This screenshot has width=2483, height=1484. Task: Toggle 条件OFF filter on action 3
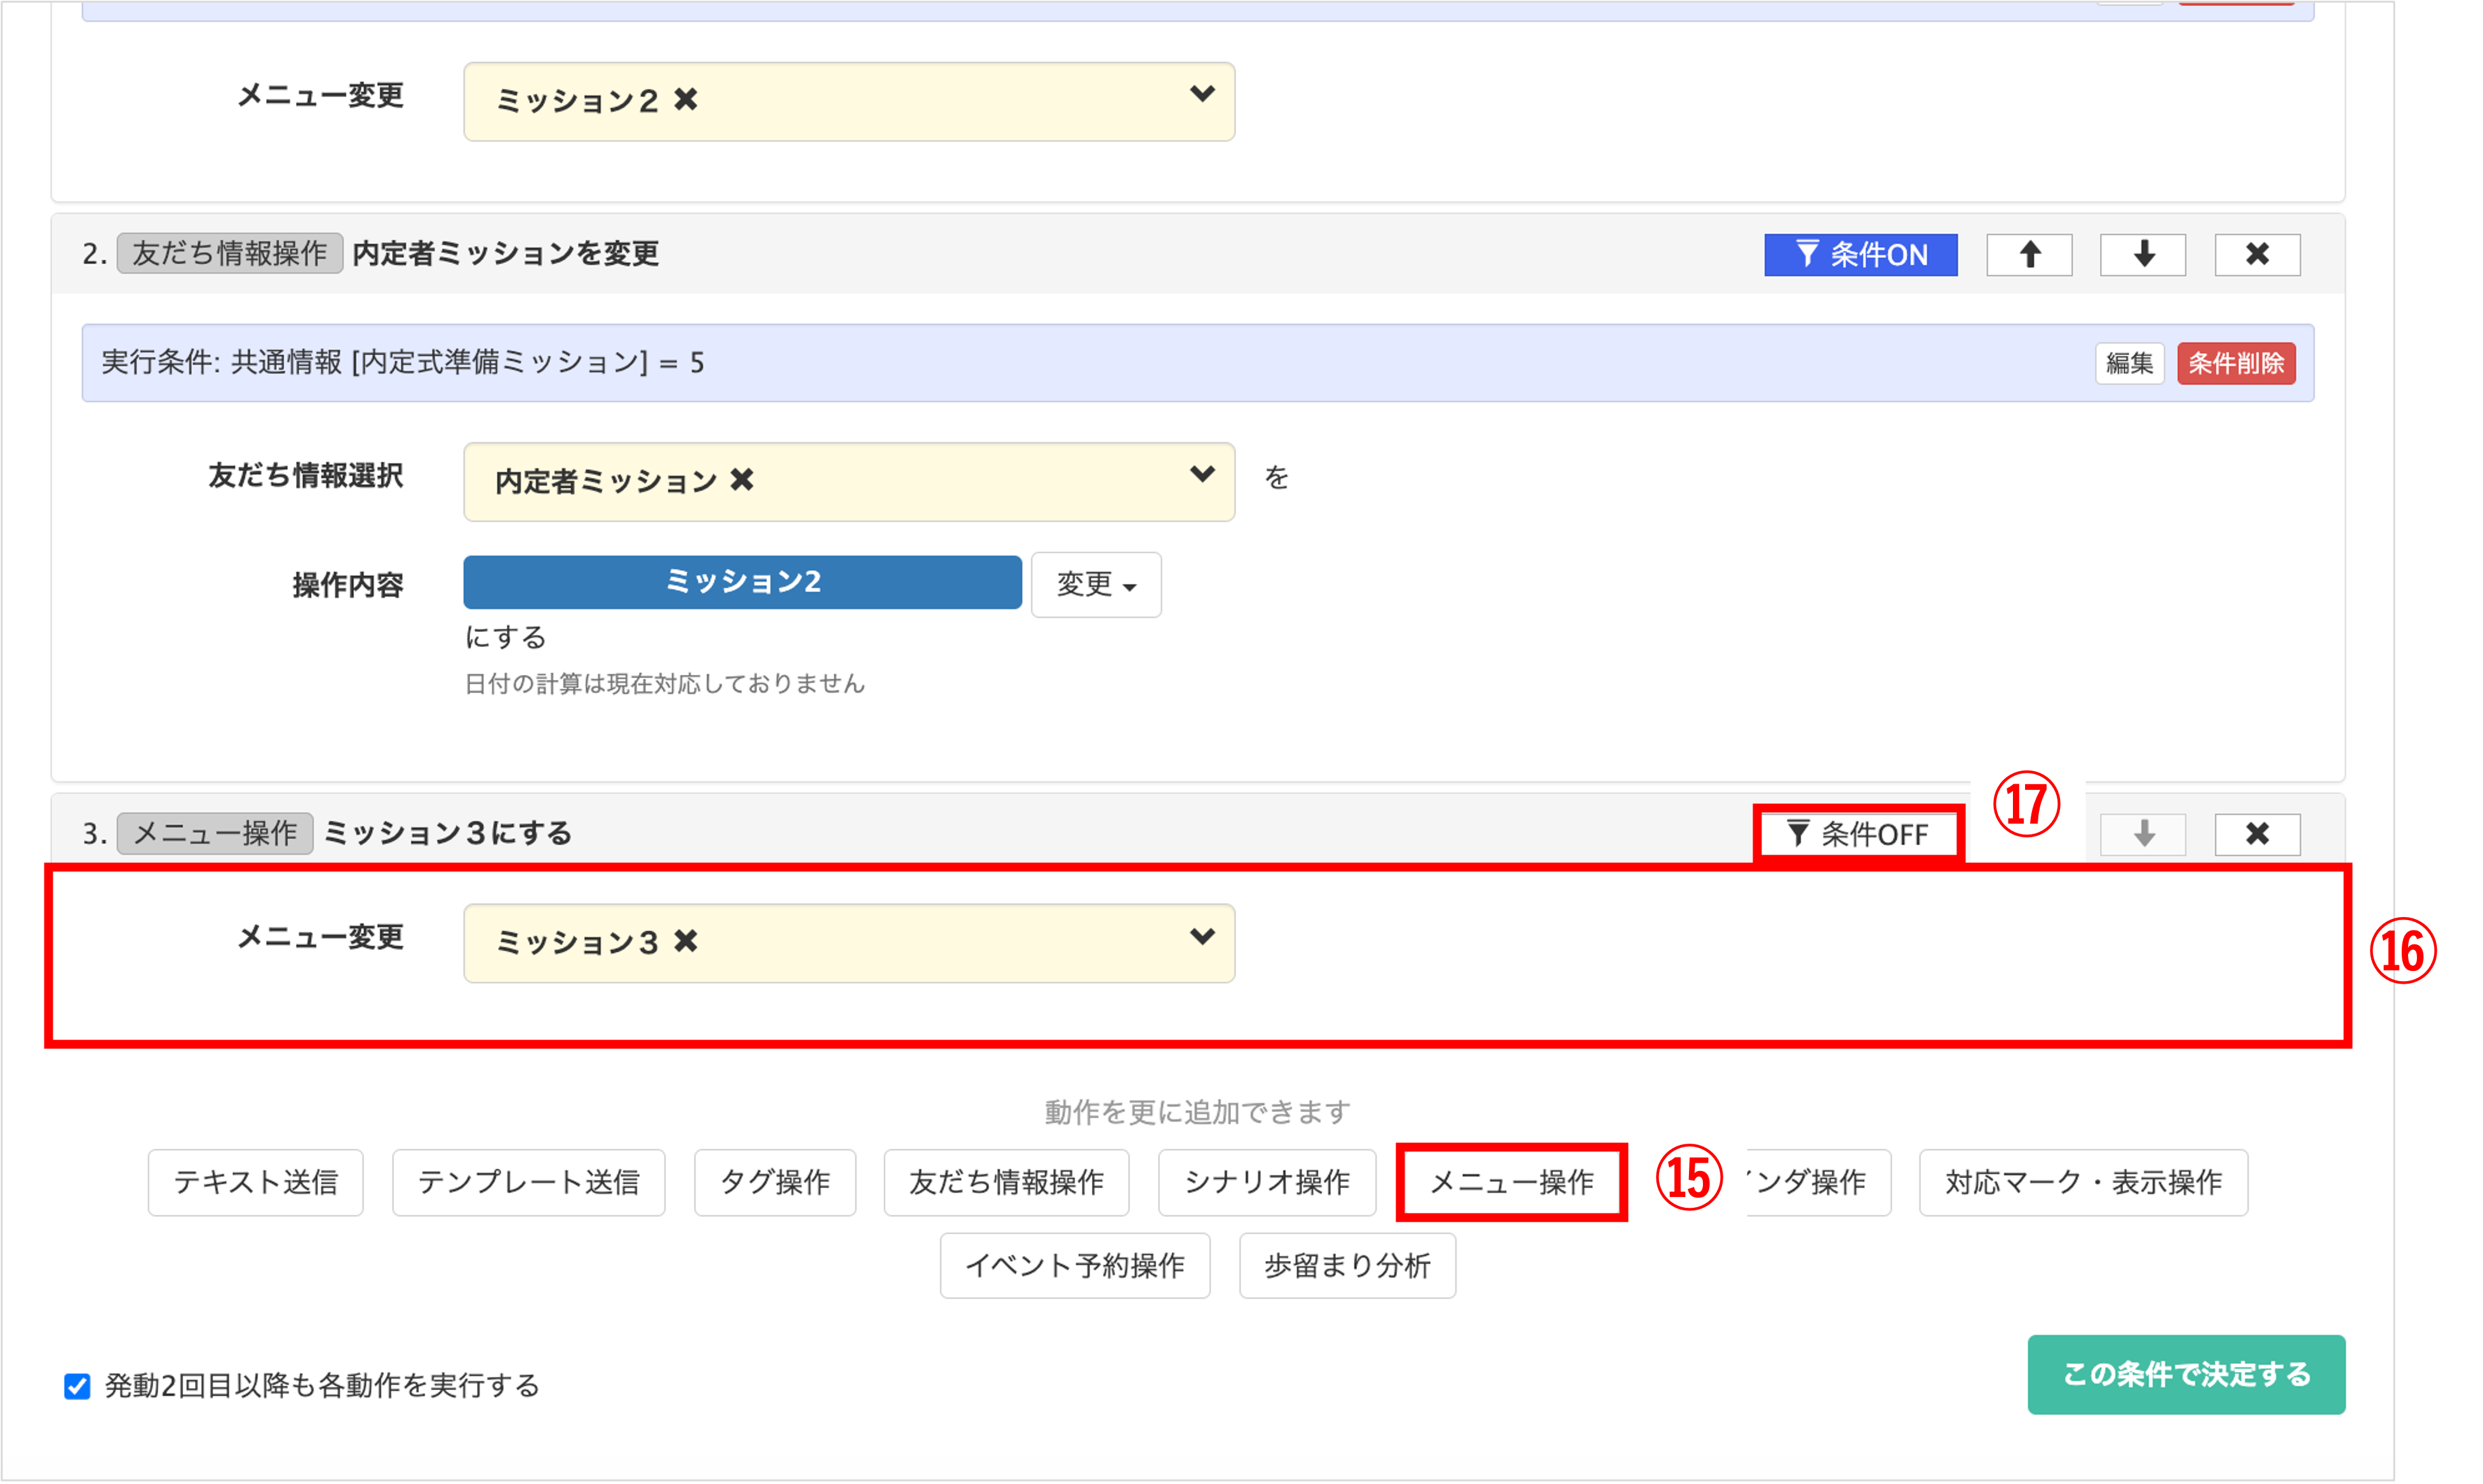pyautogui.click(x=1858, y=834)
